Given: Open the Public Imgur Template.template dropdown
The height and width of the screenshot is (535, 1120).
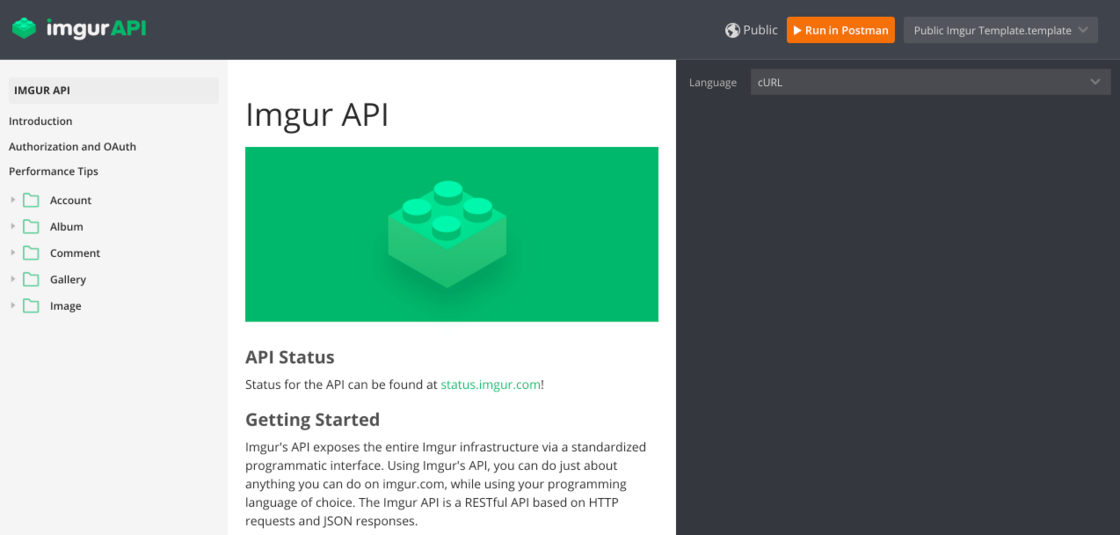Looking at the screenshot, I should click(1001, 30).
